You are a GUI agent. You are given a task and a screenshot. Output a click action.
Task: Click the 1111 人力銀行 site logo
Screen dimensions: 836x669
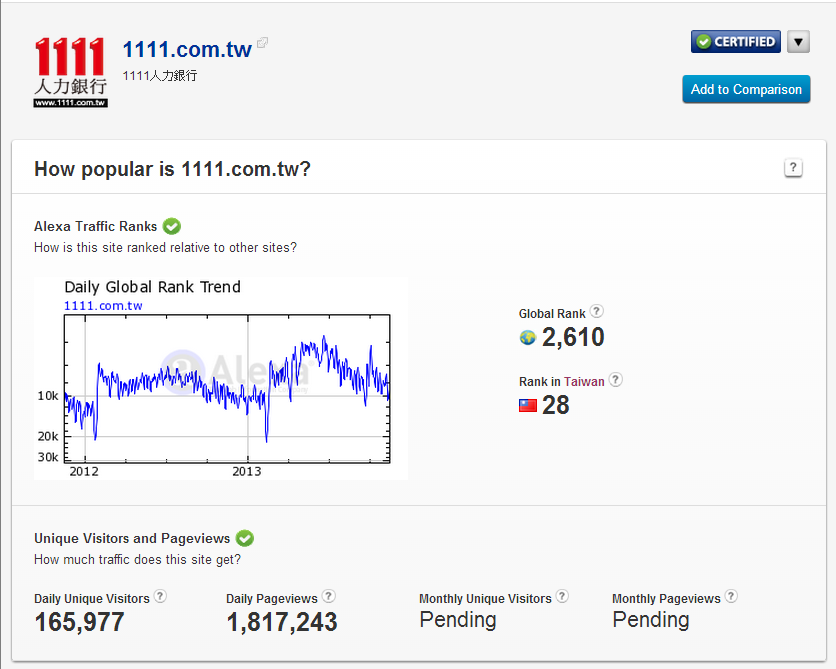[x=71, y=72]
